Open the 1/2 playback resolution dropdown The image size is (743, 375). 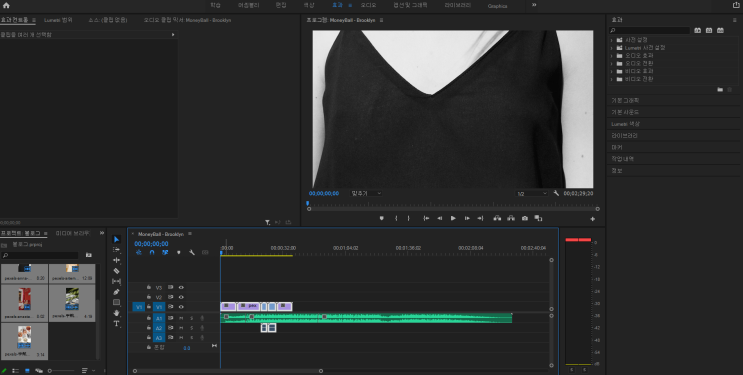532,194
